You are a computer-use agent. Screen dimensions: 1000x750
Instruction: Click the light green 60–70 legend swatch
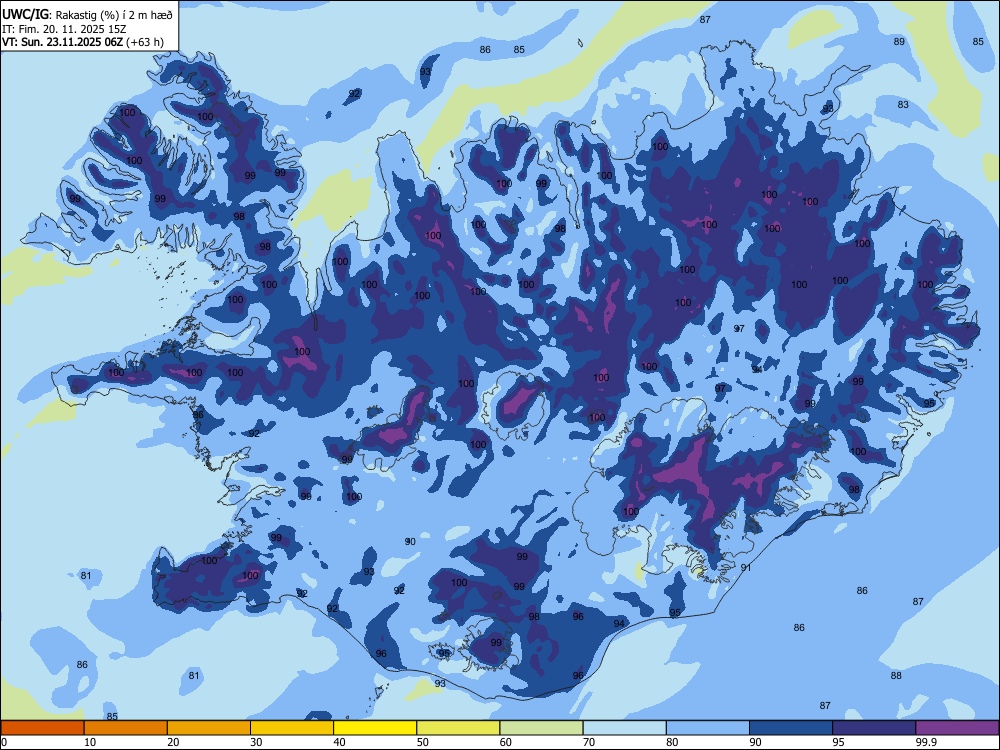(x=541, y=728)
